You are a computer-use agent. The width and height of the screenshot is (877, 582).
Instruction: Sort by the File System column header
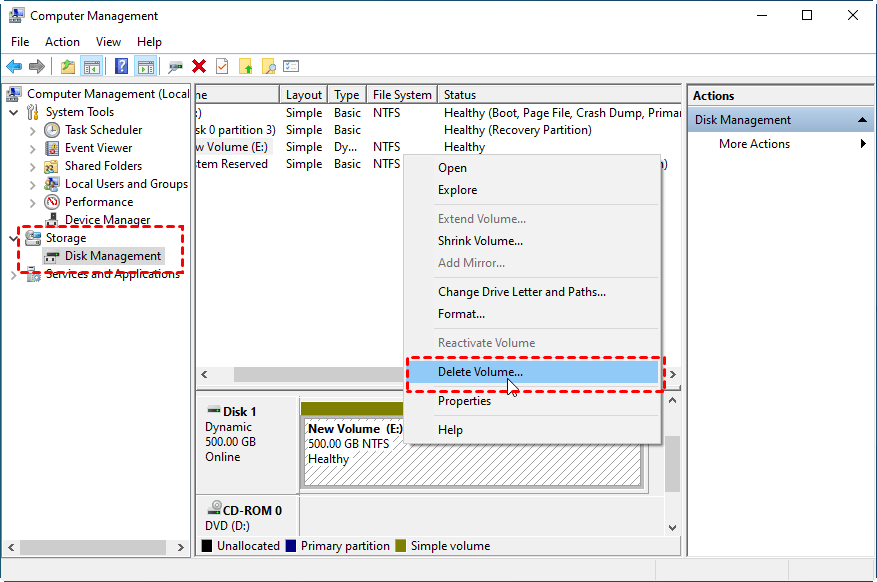402,94
